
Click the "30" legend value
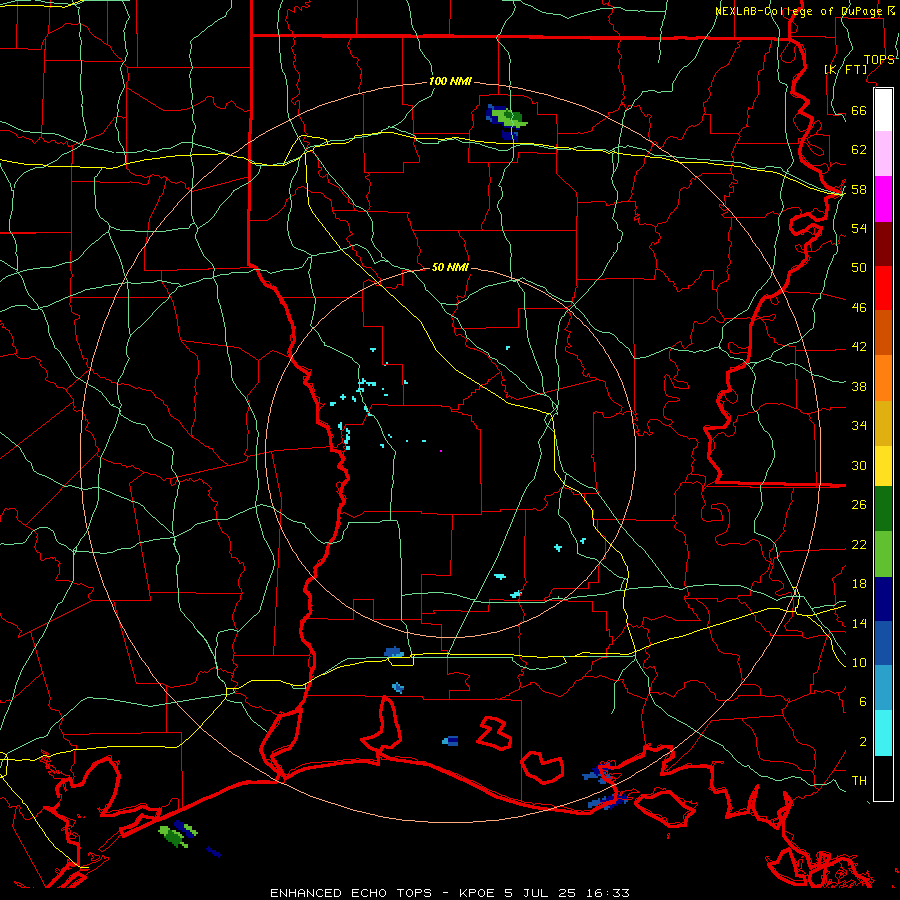[859, 465]
